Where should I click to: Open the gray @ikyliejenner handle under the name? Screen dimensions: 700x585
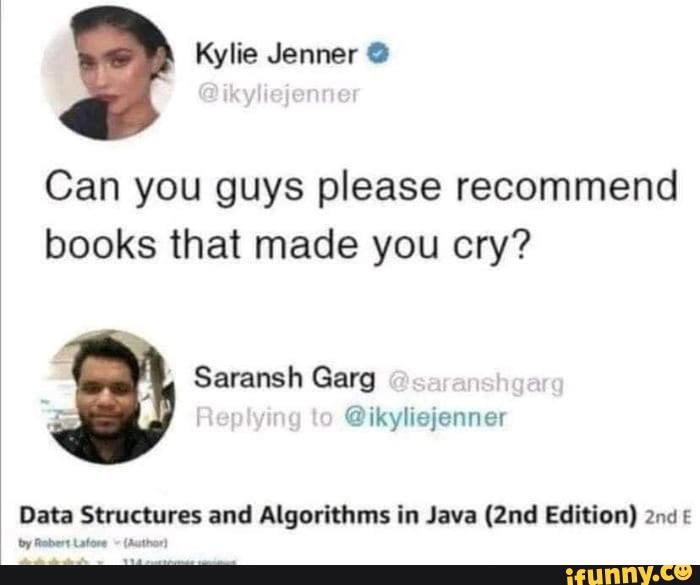tap(277, 94)
